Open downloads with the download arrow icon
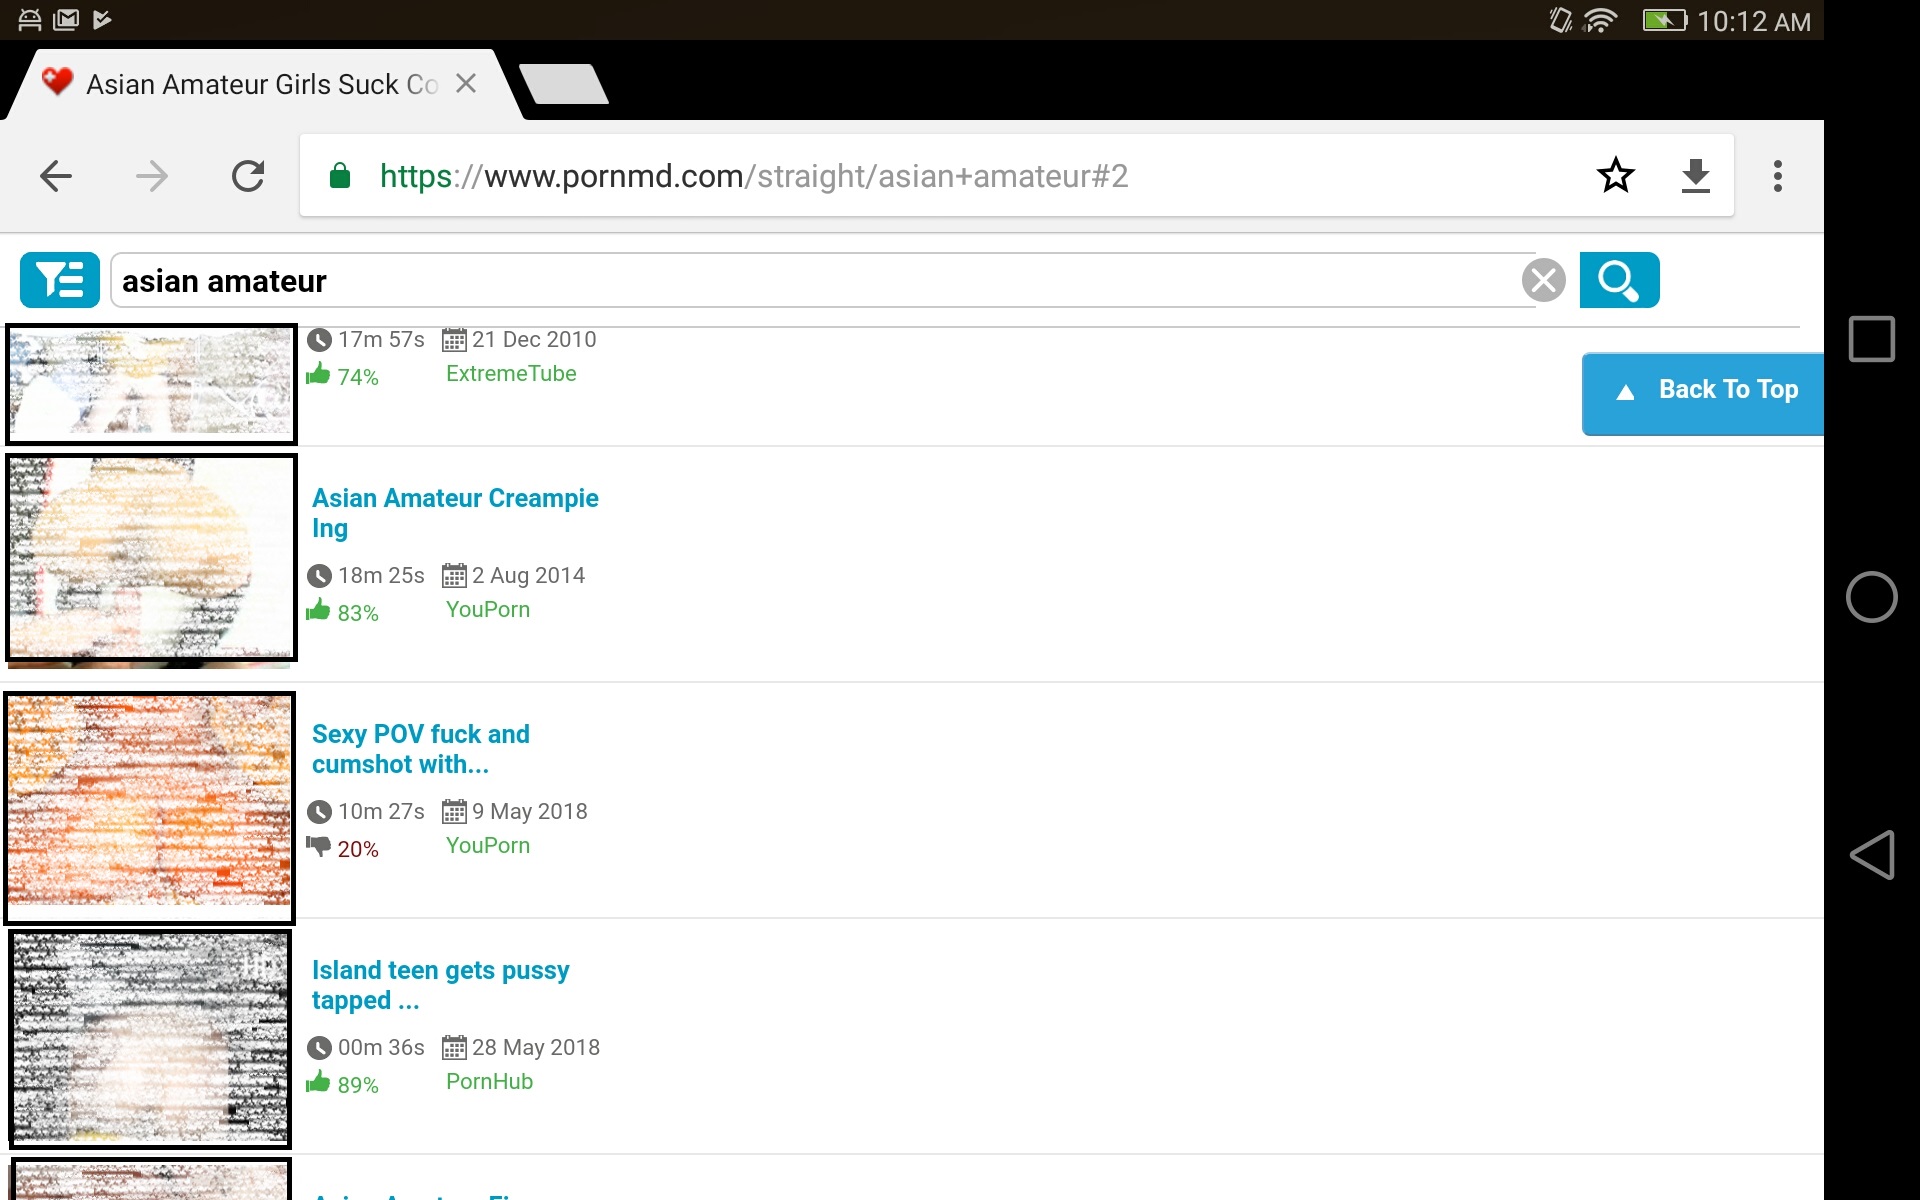The height and width of the screenshot is (1200, 1920). (x=1696, y=176)
